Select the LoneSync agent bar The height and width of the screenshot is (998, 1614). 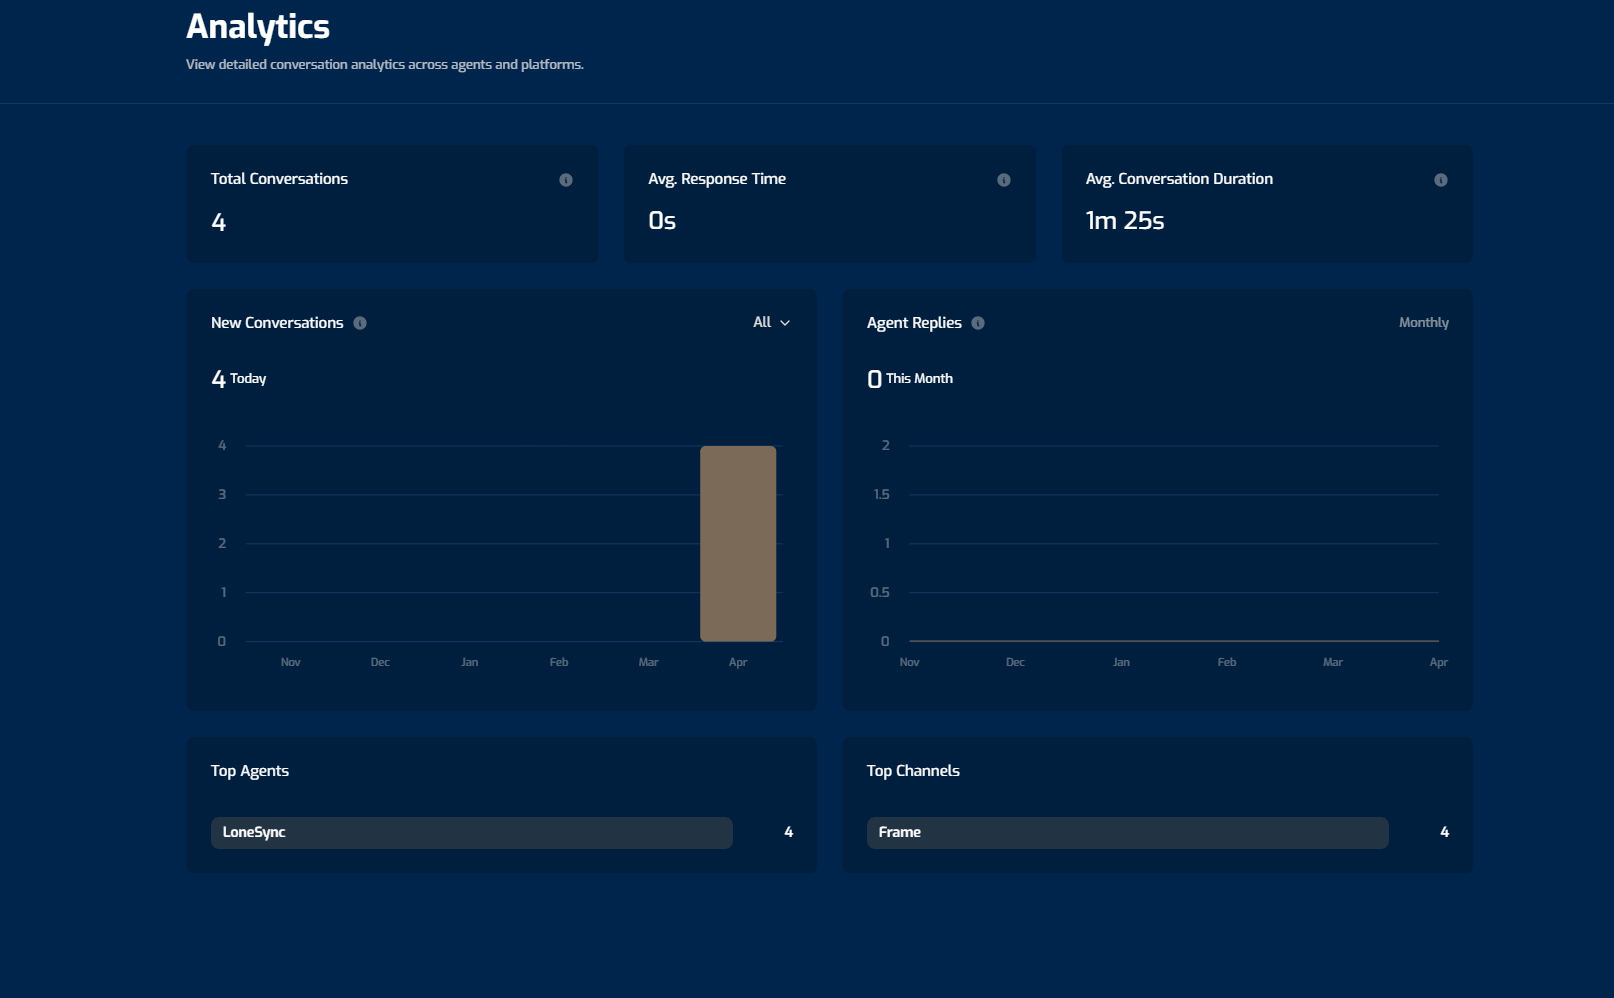(x=471, y=832)
